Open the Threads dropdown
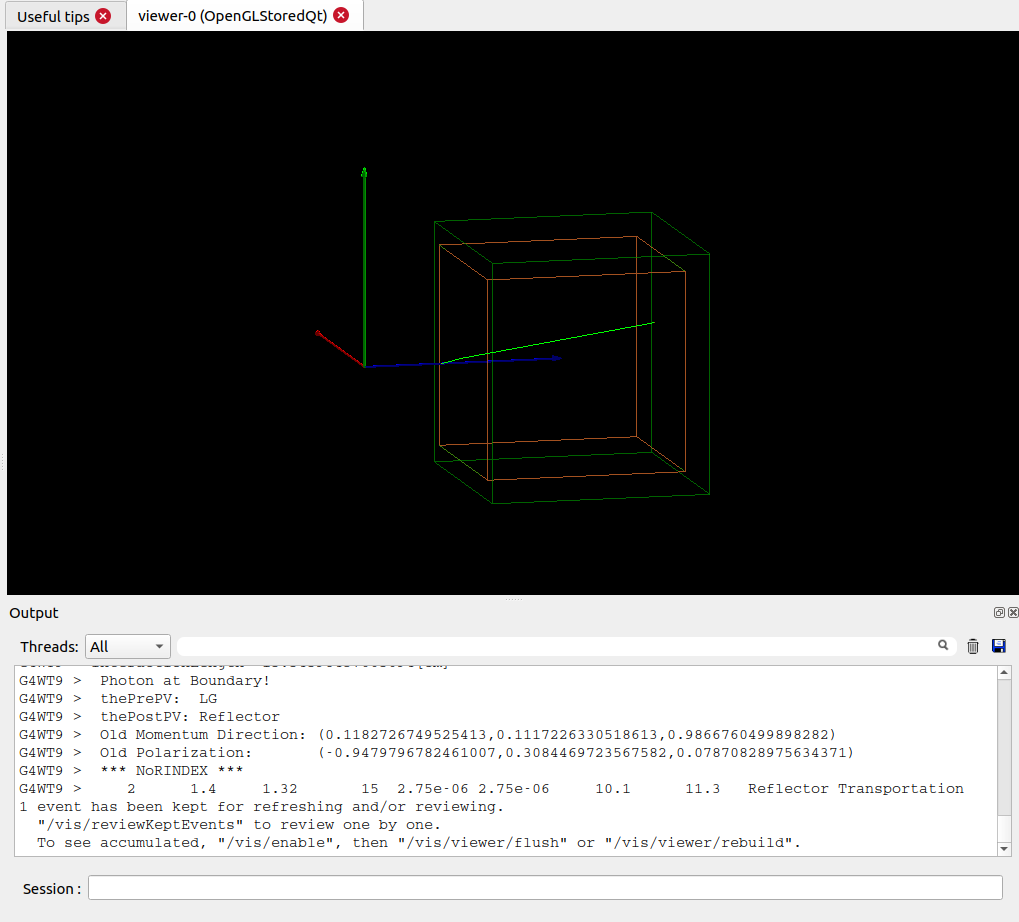The width and height of the screenshot is (1019, 922). [x=128, y=647]
